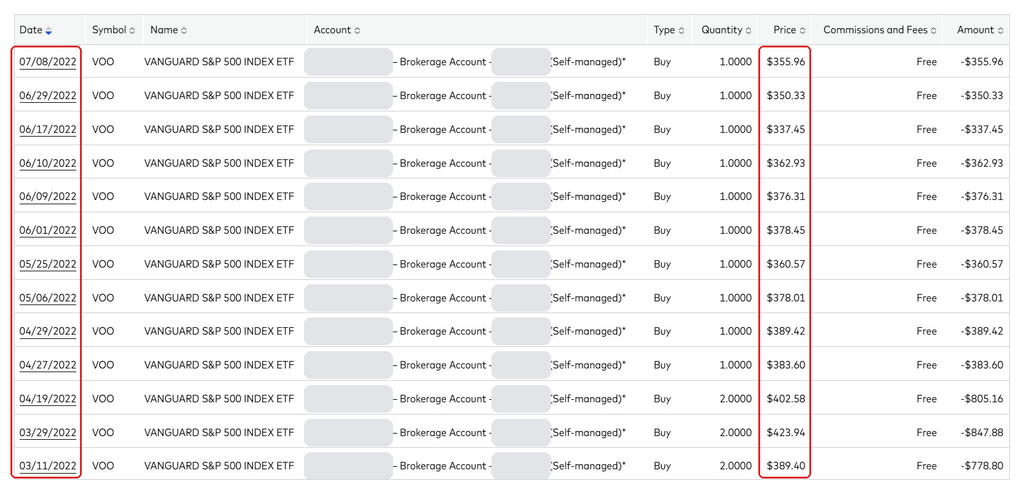The height and width of the screenshot is (494, 1024).
Task: Select the $402.58 price cell
Action: pyautogui.click(x=786, y=399)
